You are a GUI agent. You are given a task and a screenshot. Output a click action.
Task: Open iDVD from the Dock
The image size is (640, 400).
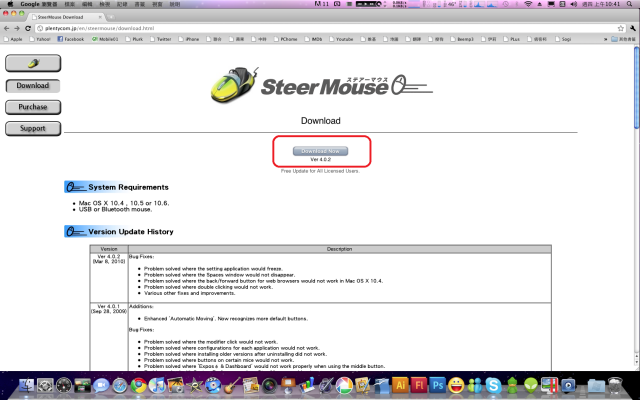tap(213, 385)
